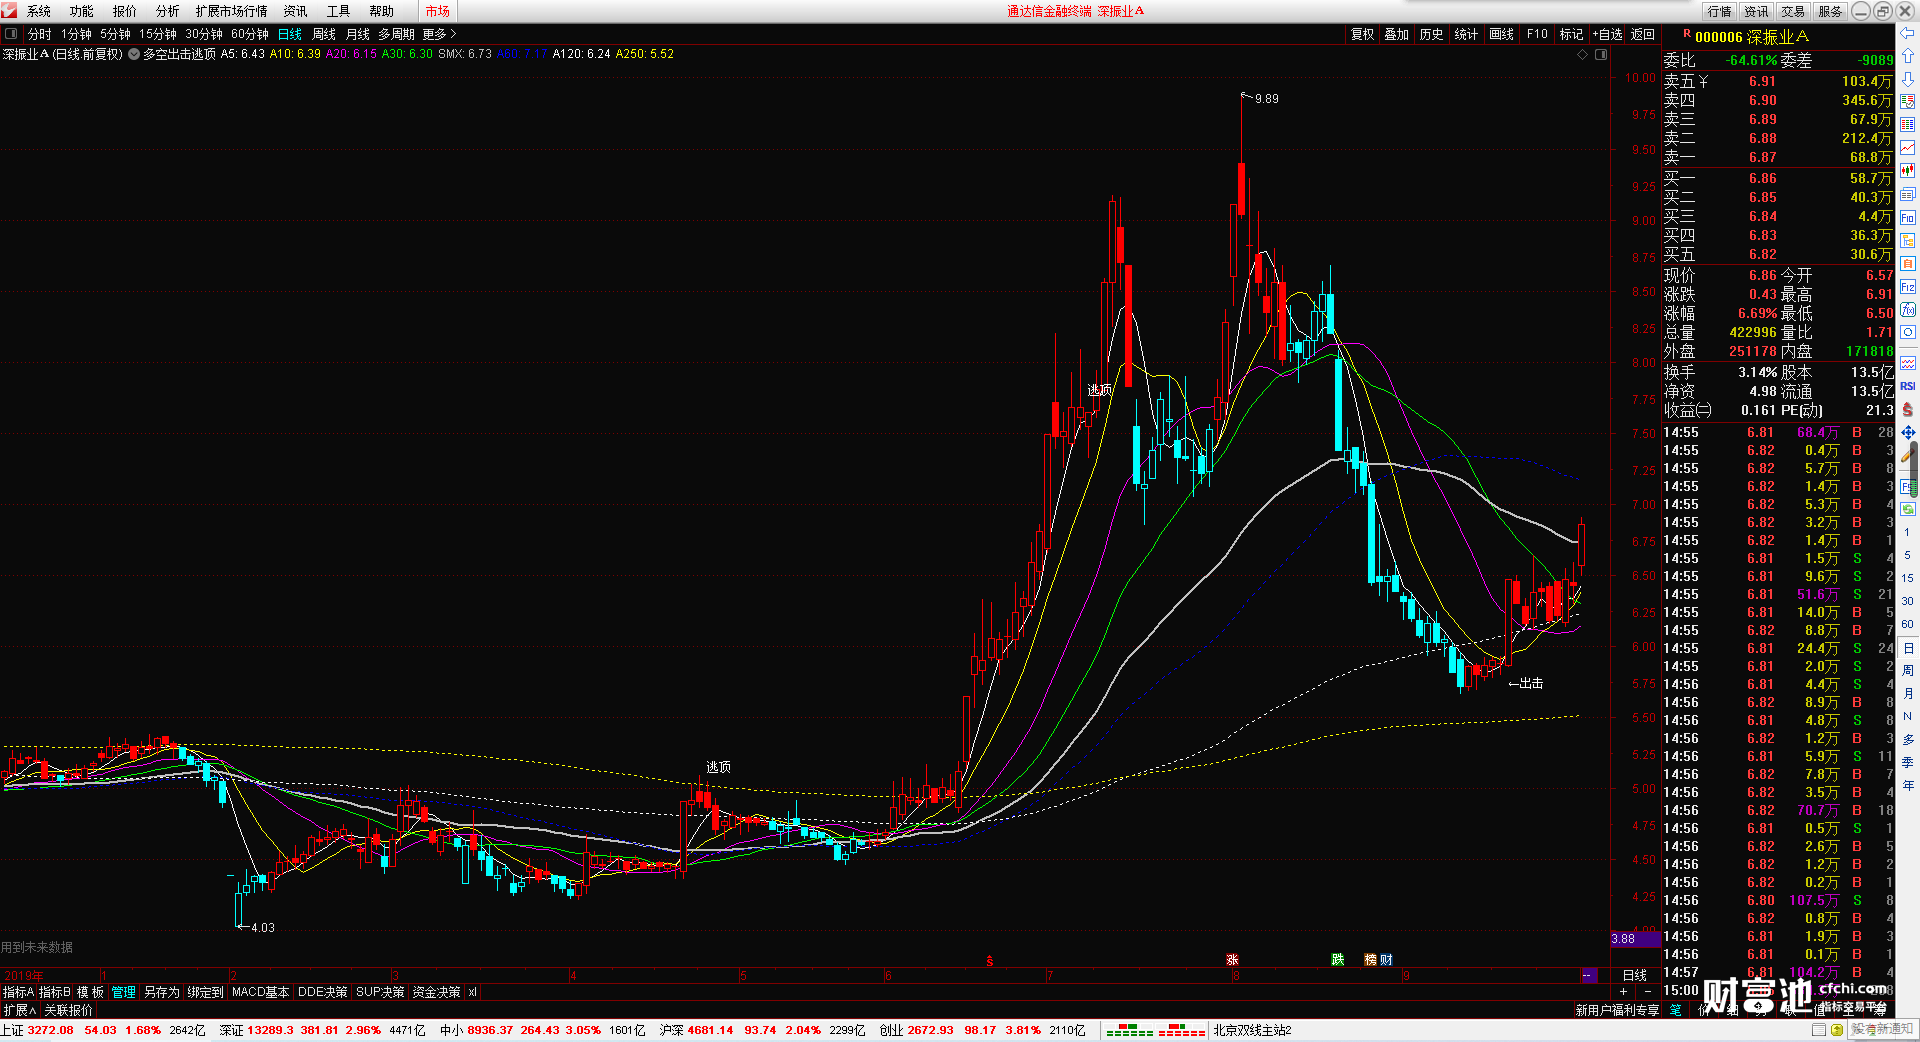1920x1042 pixels.
Task: Click the 叠加 overlay button
Action: [1397, 34]
